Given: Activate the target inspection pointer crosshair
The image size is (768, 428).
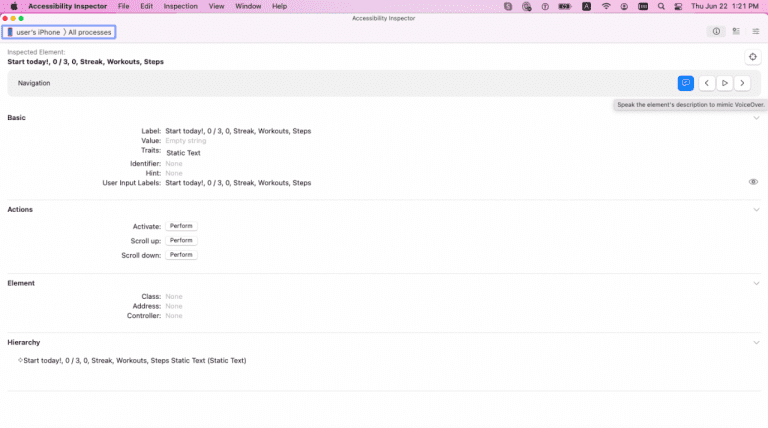Looking at the screenshot, I should coord(752,57).
